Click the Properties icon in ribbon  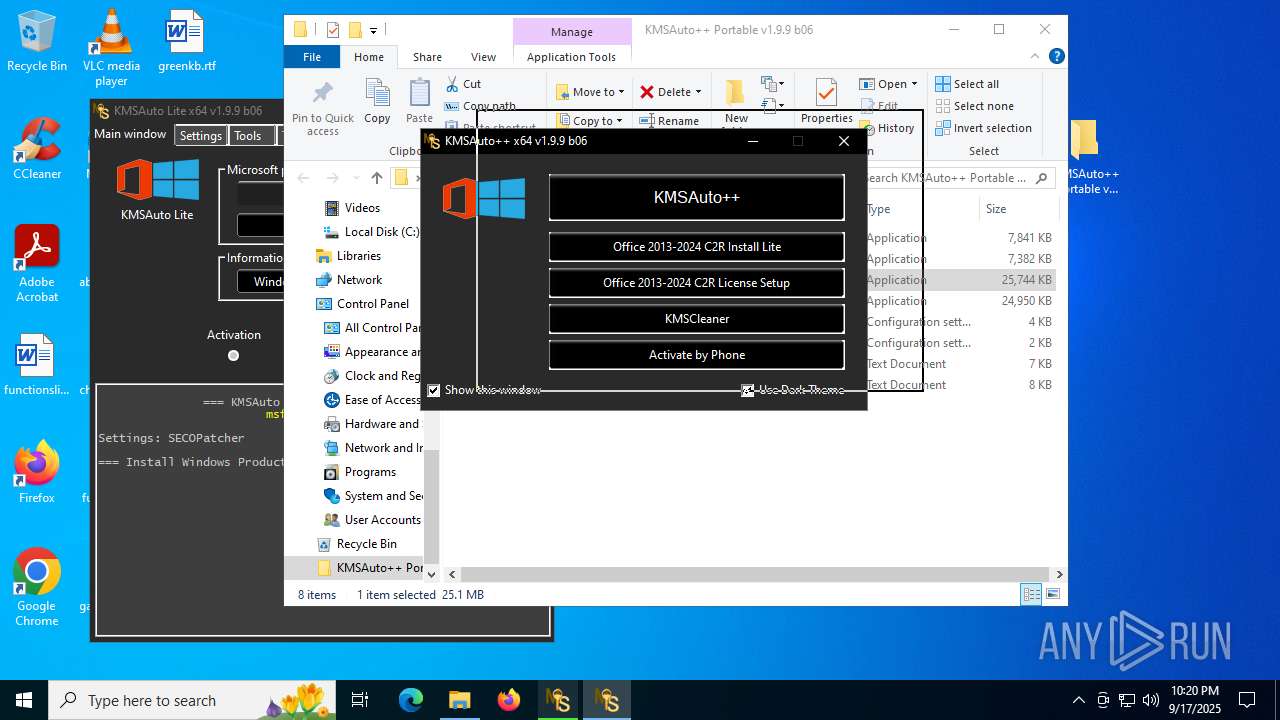(x=826, y=93)
